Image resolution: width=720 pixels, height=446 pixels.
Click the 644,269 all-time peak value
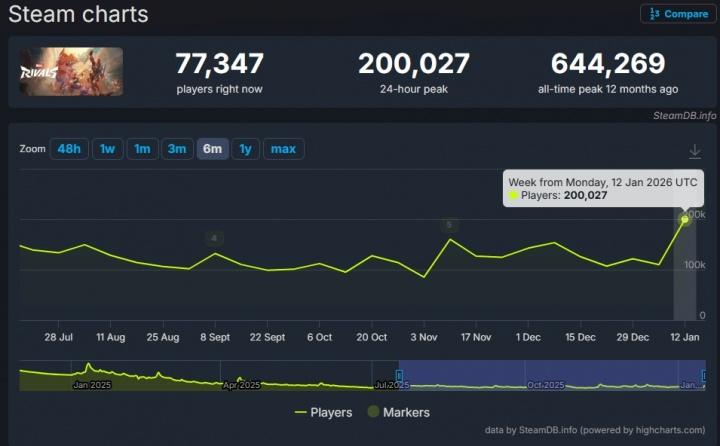point(608,63)
